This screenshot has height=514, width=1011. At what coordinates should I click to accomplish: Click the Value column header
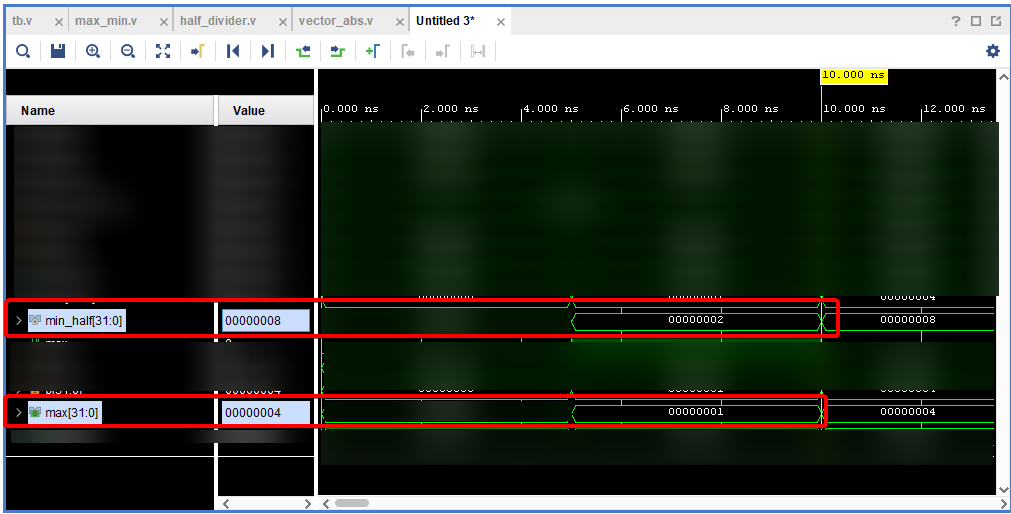(249, 110)
